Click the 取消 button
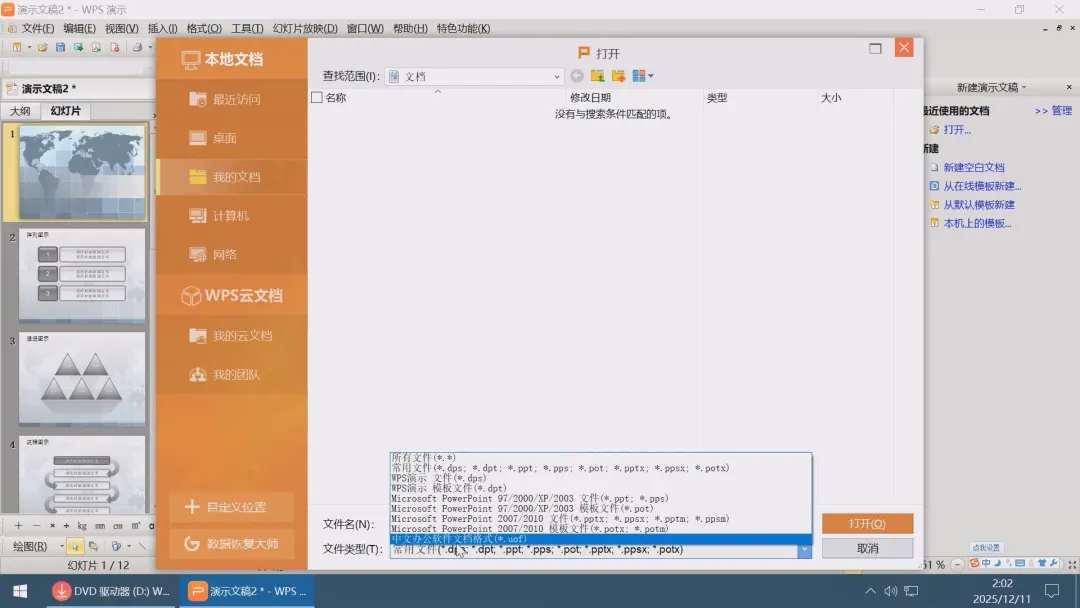 point(867,549)
